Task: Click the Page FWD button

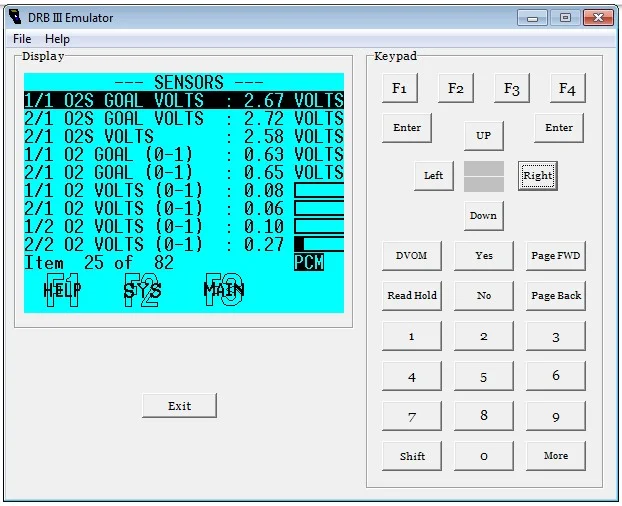Action: [556, 256]
